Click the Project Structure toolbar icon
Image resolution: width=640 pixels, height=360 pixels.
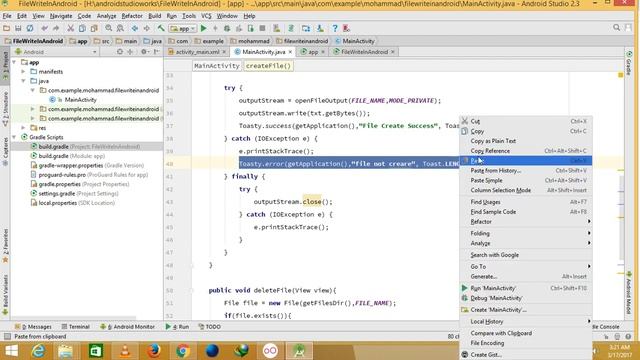pos(306,29)
